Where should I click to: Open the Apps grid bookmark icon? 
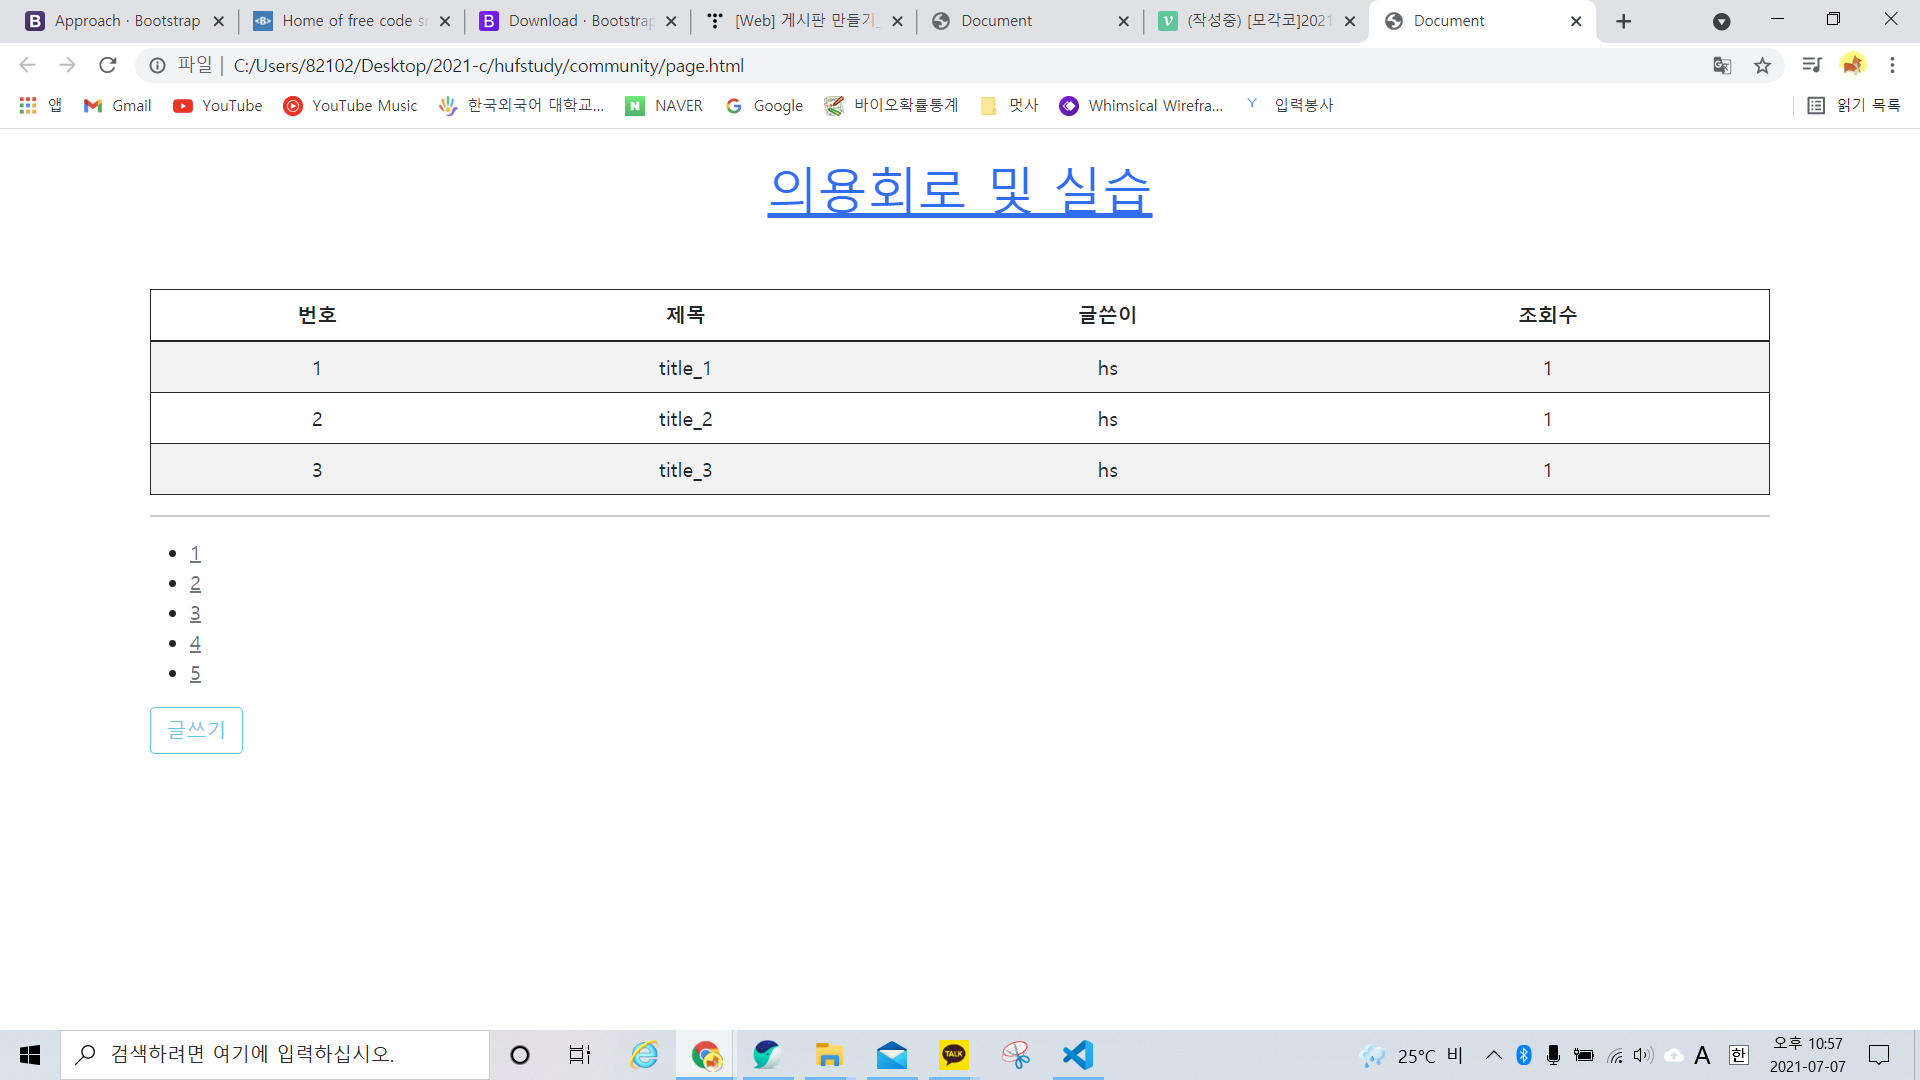pyautogui.click(x=28, y=106)
